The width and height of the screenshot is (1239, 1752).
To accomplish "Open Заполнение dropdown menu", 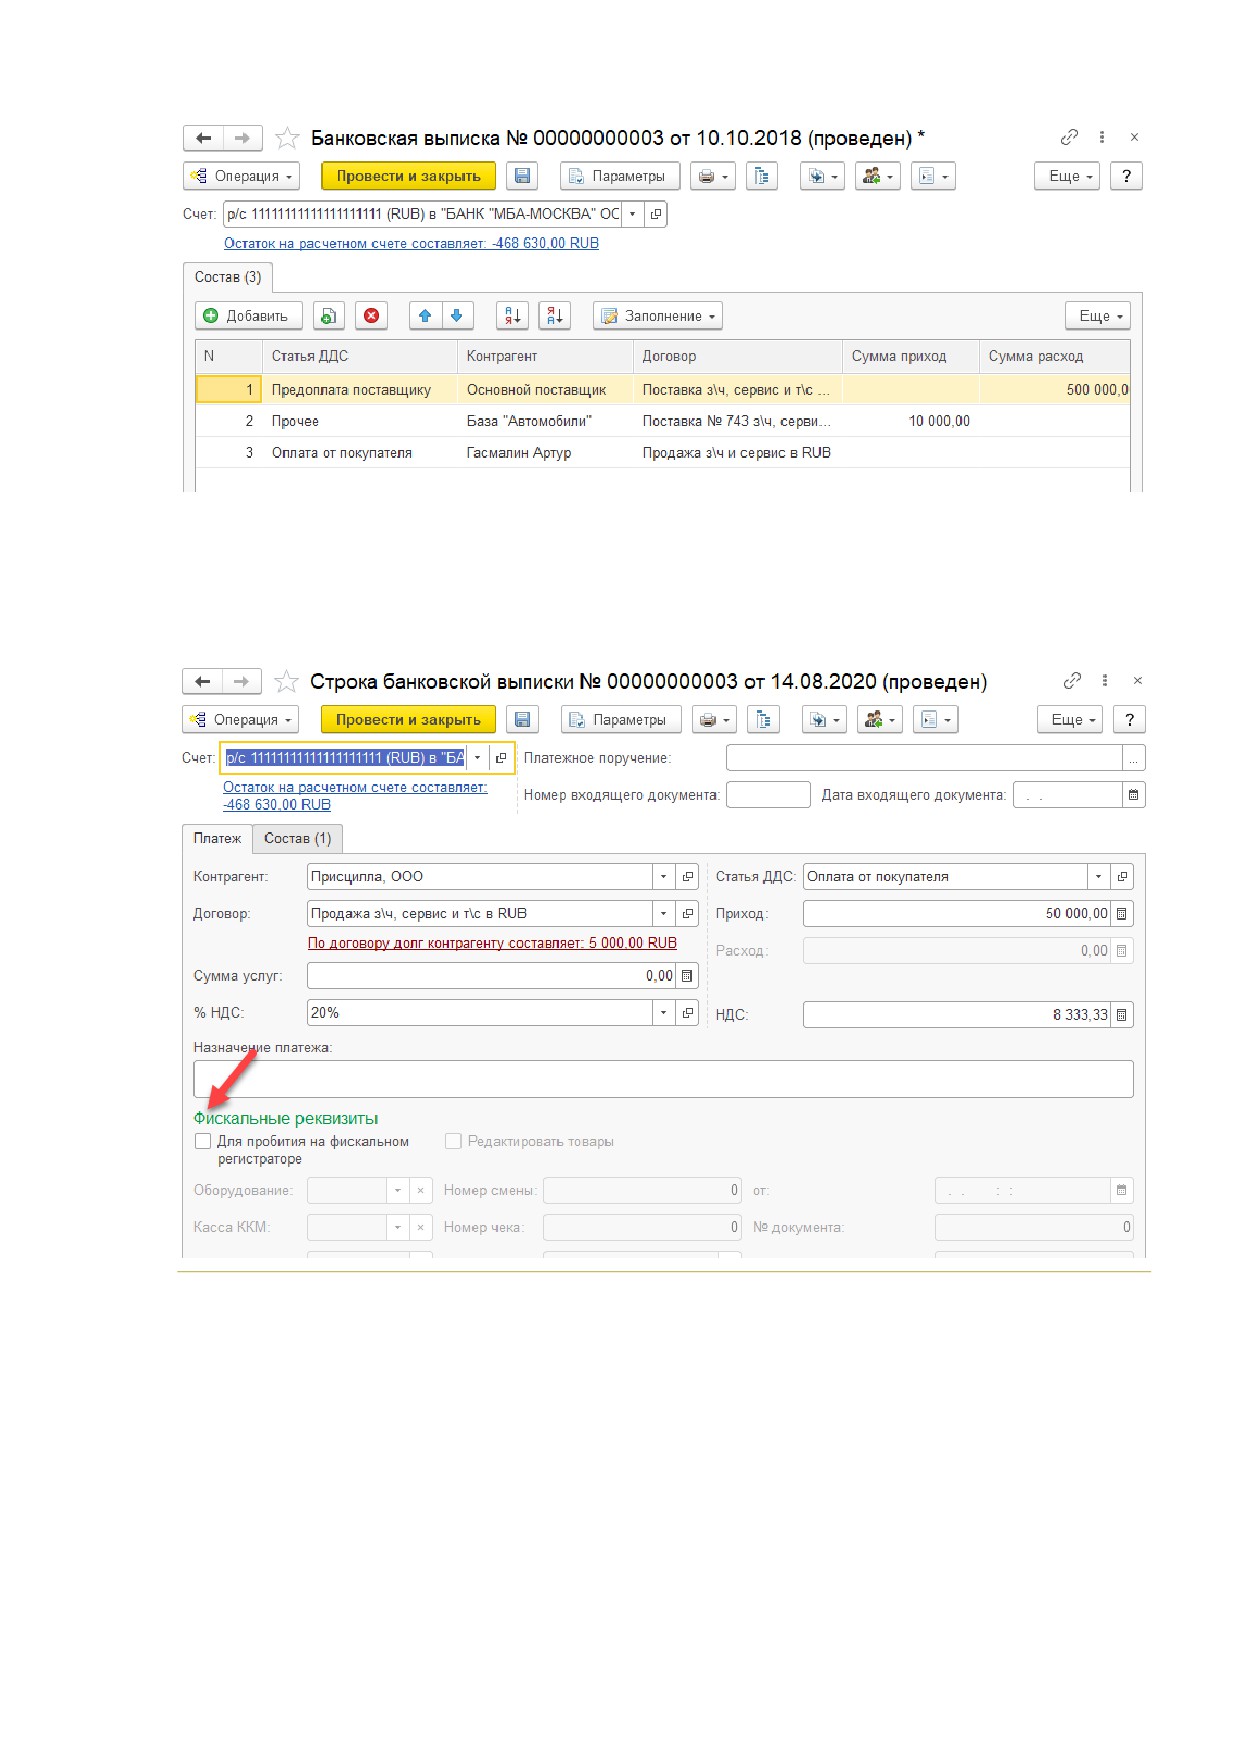I will coord(658,316).
